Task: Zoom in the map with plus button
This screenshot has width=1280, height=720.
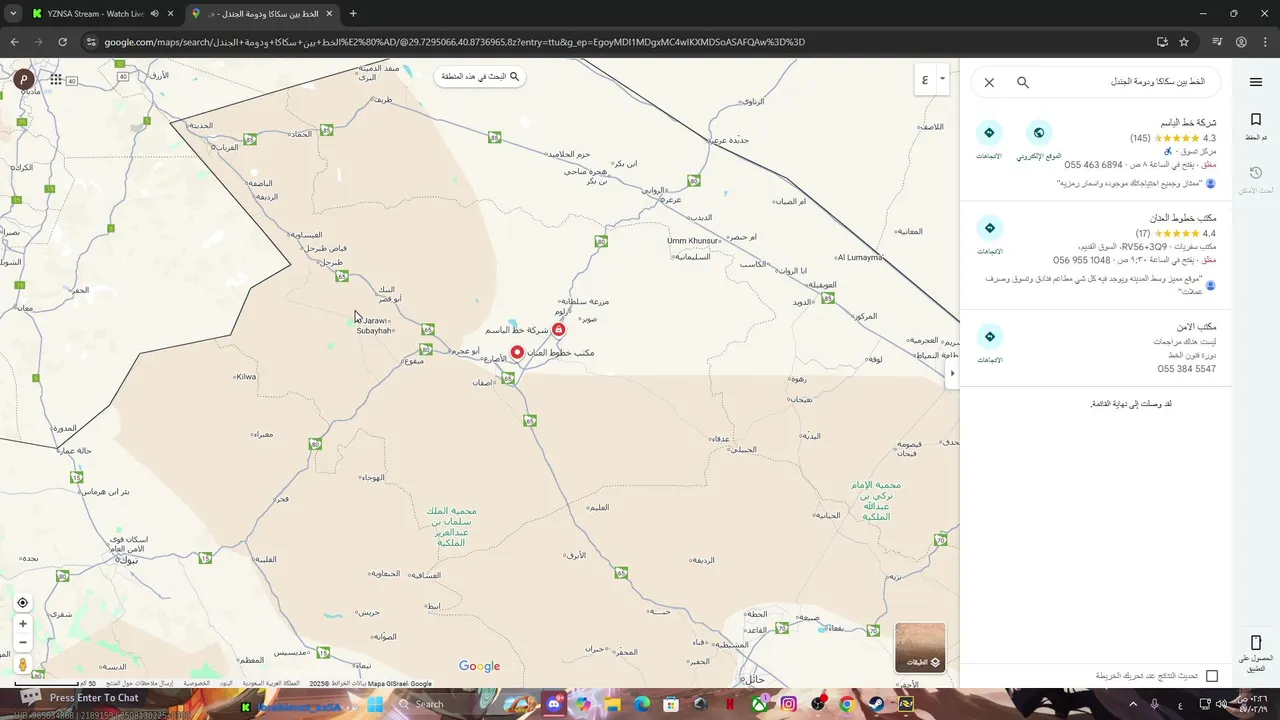Action: (22, 624)
